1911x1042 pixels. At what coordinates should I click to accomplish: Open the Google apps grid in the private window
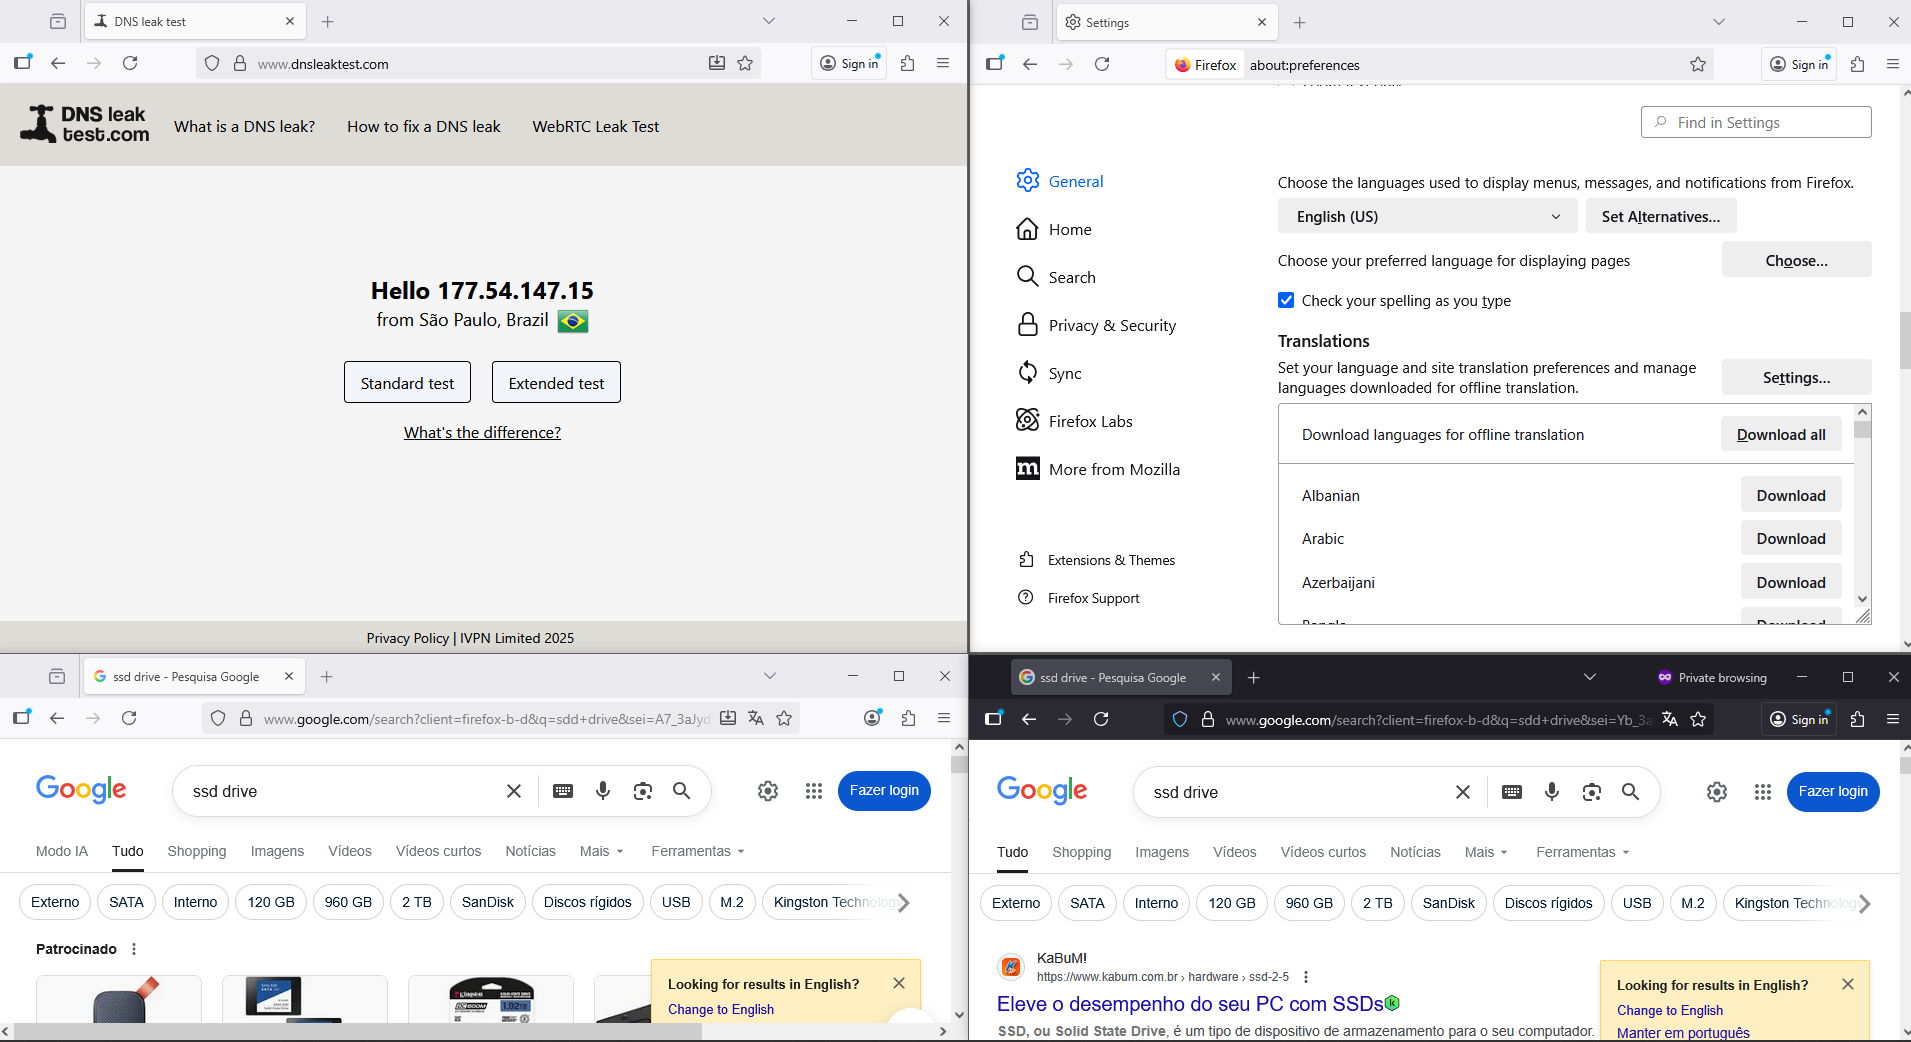pos(1763,792)
